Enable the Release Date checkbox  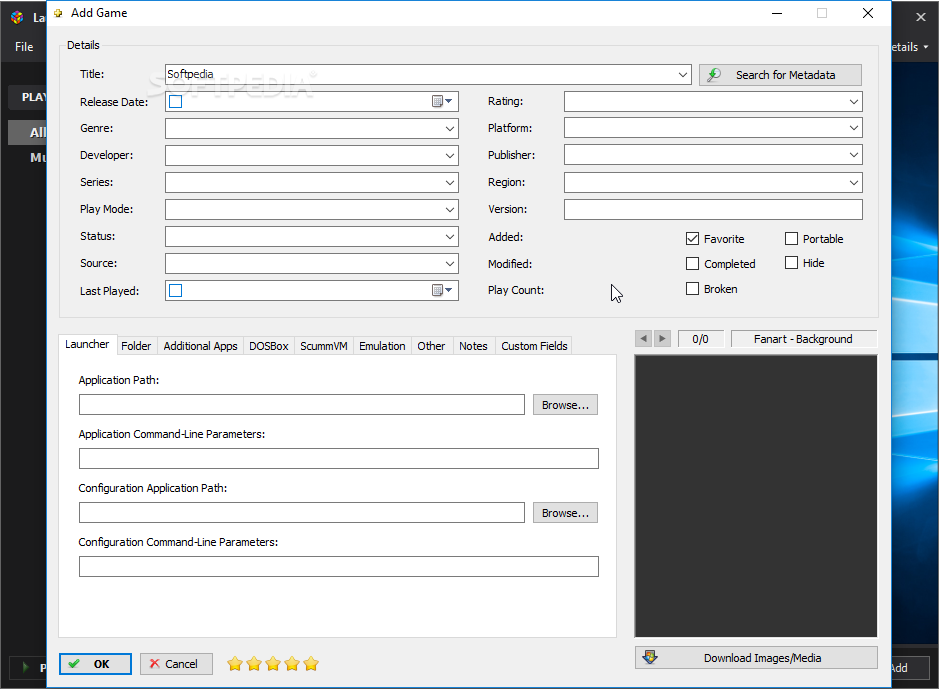pyautogui.click(x=175, y=102)
